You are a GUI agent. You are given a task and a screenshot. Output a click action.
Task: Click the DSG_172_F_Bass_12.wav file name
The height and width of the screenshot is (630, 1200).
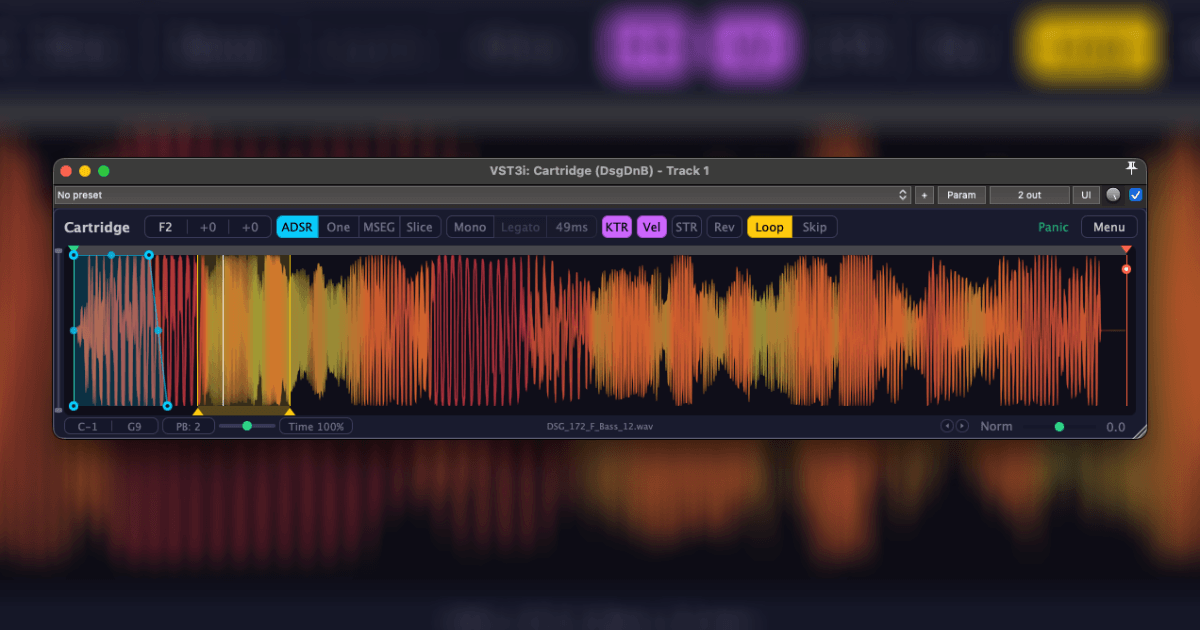pos(601,427)
